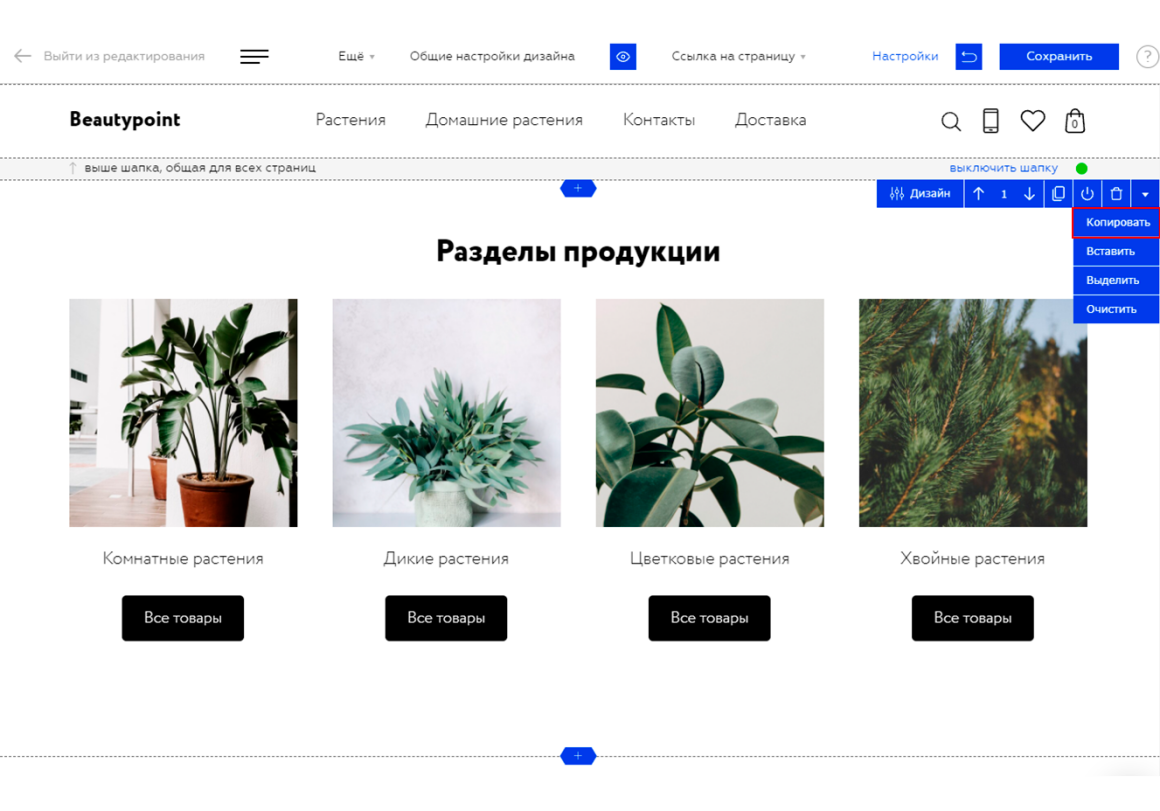
Task: Open the Домашние растения nav item
Action: 504,120
